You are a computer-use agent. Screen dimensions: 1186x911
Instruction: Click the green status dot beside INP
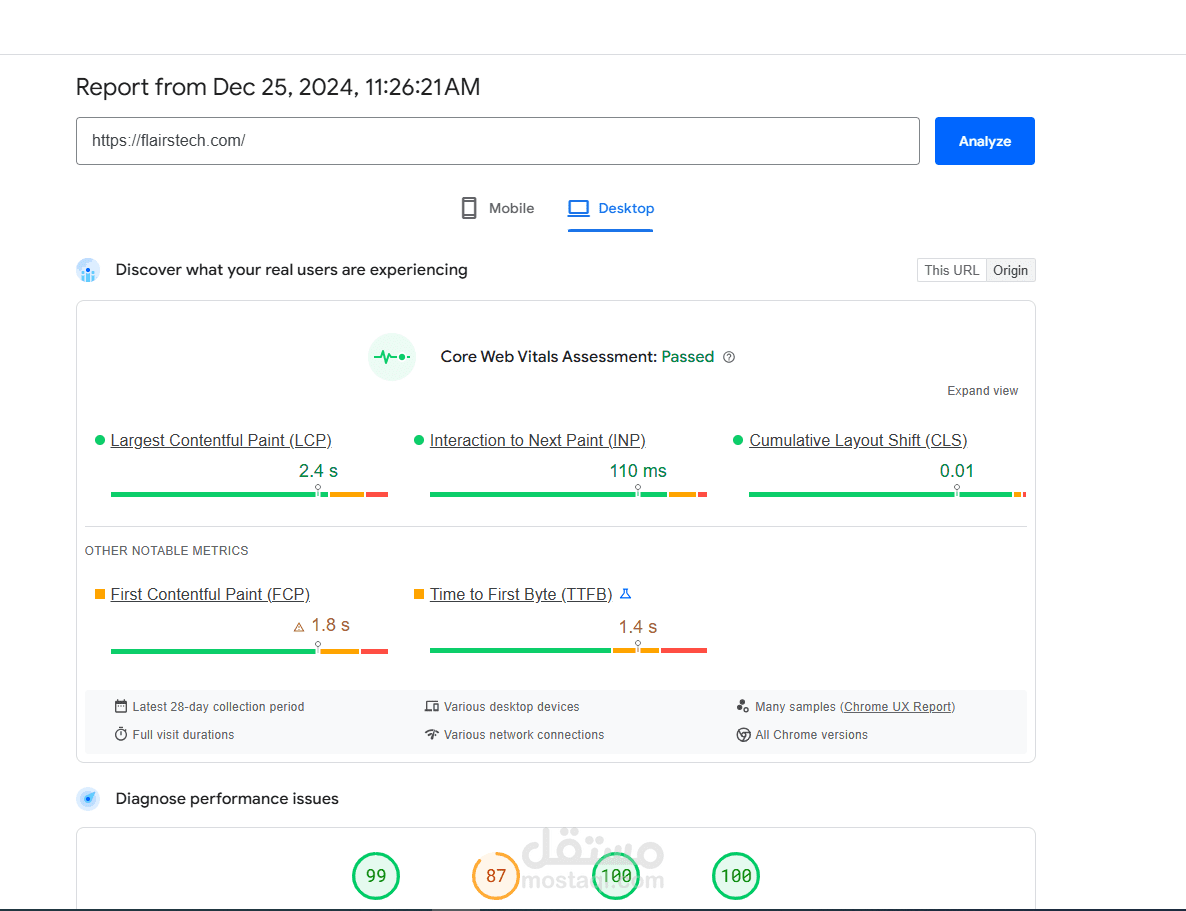418,440
